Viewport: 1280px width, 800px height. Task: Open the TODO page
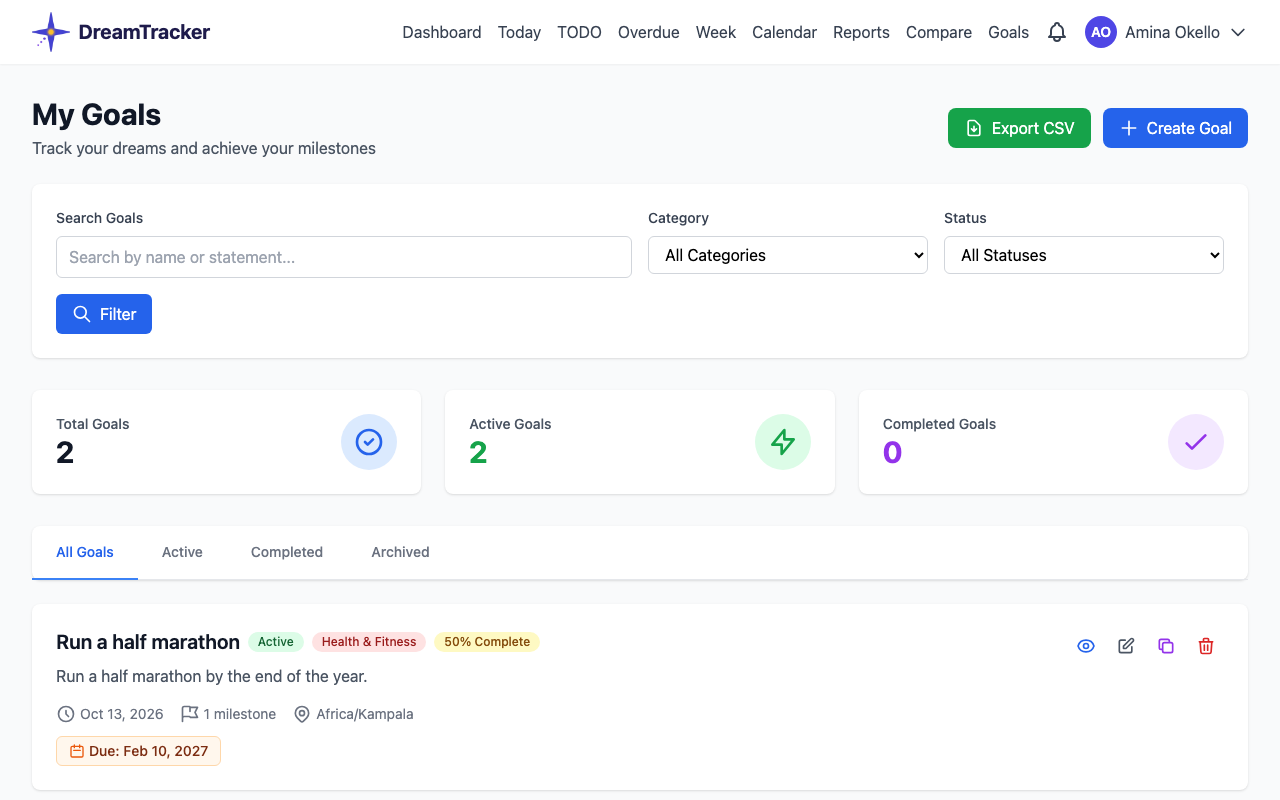[579, 32]
